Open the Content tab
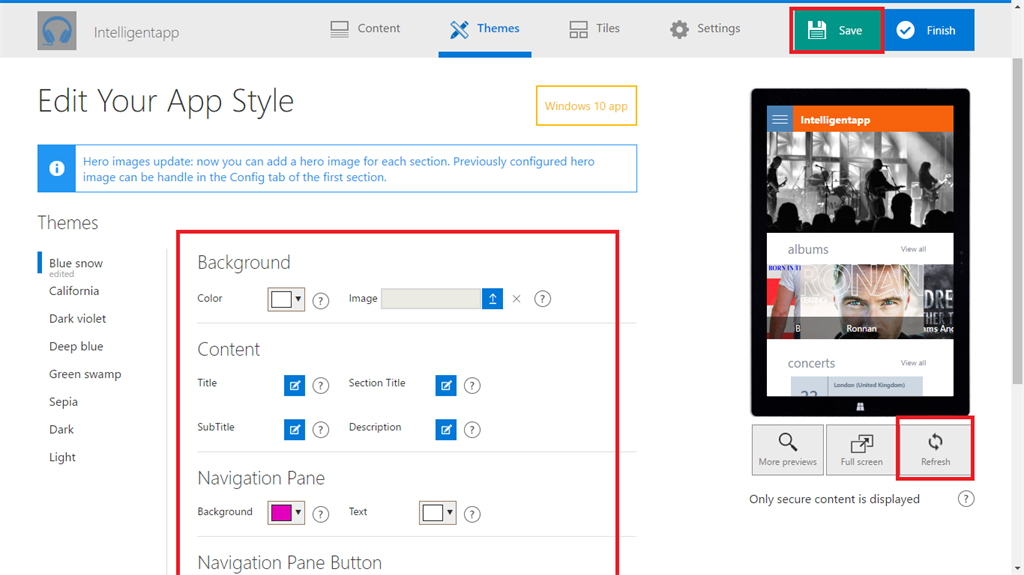Image resolution: width=1024 pixels, height=575 pixels. [365, 29]
